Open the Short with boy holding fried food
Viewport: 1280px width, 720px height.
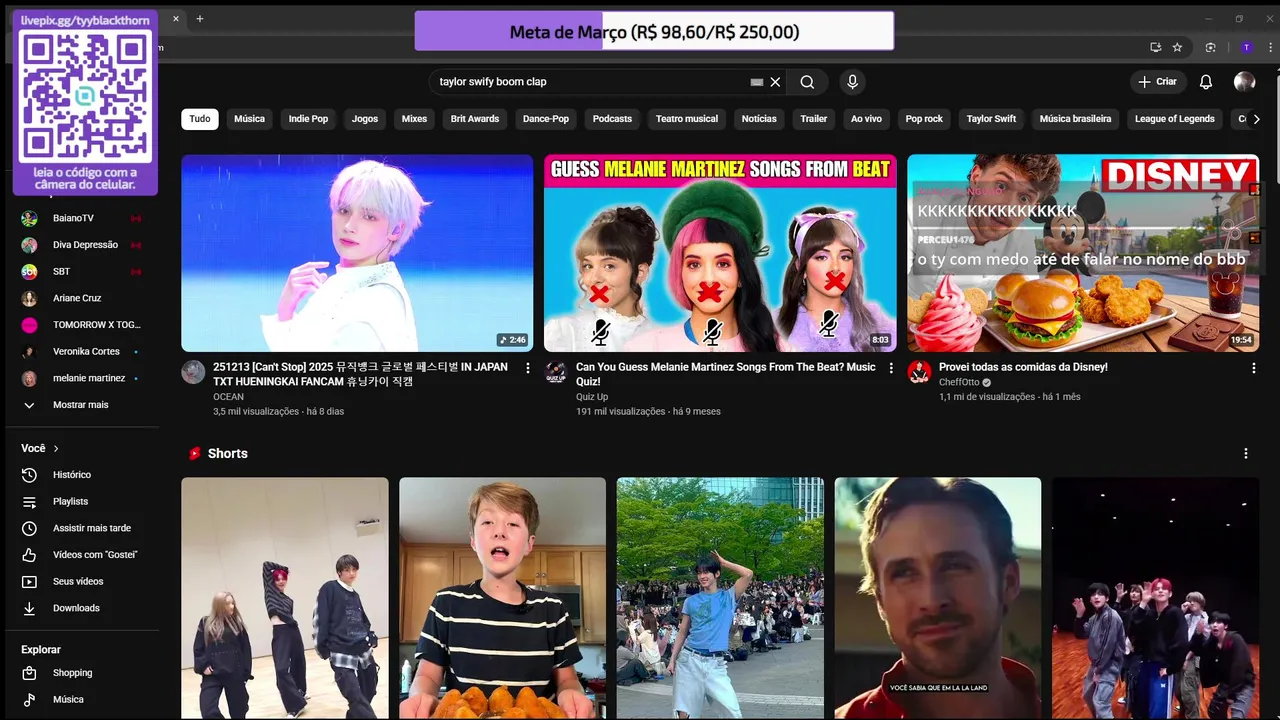click(502, 598)
